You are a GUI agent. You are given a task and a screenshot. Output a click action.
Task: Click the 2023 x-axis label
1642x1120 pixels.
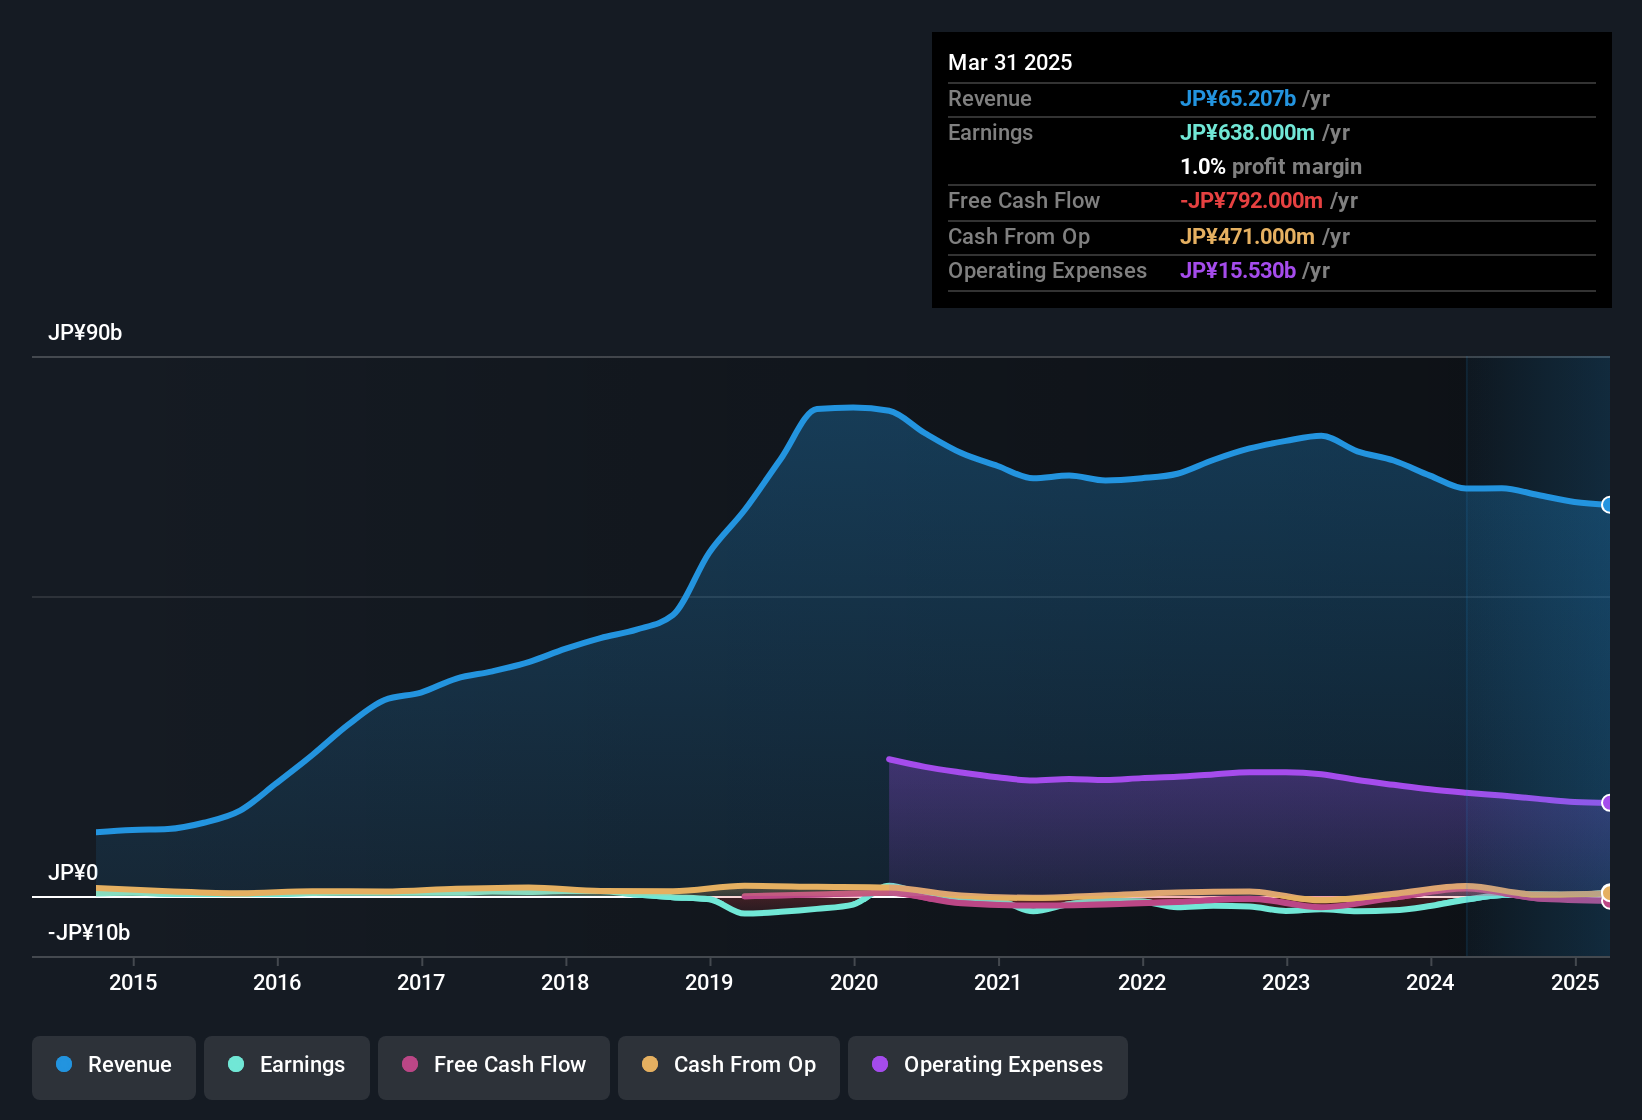(1286, 982)
